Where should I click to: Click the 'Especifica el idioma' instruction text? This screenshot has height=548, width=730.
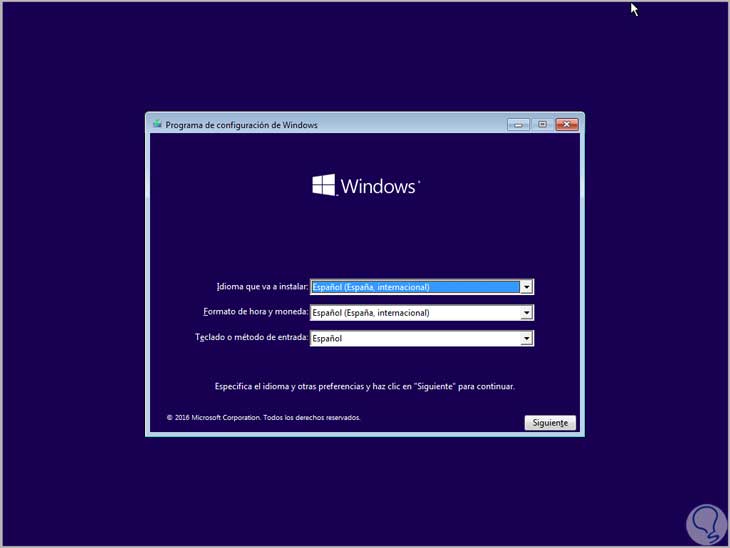365,386
